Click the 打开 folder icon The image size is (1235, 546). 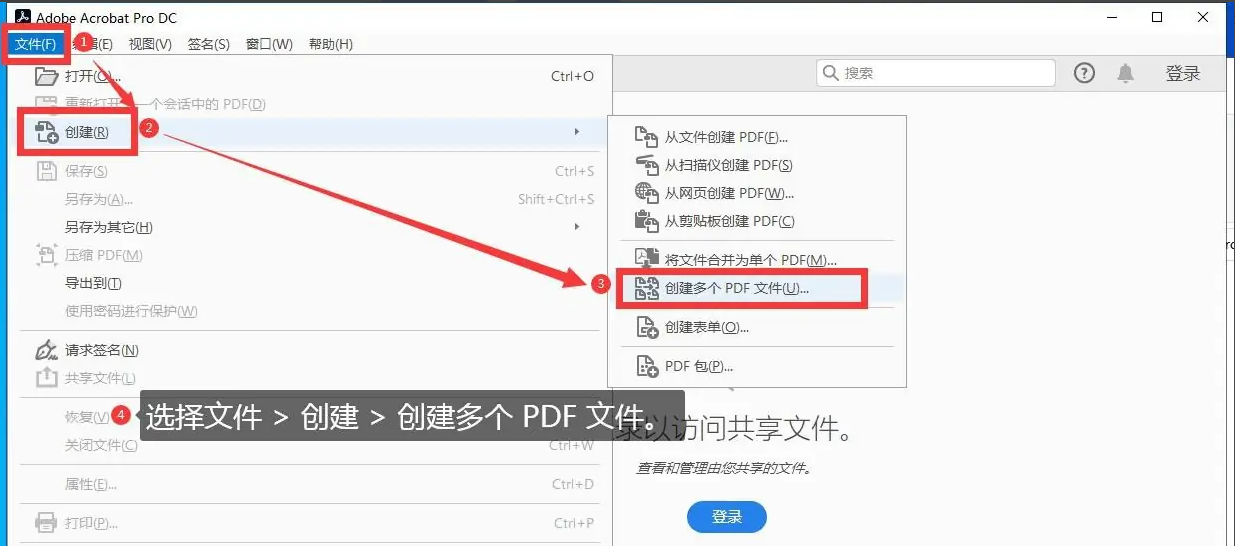tap(47, 76)
